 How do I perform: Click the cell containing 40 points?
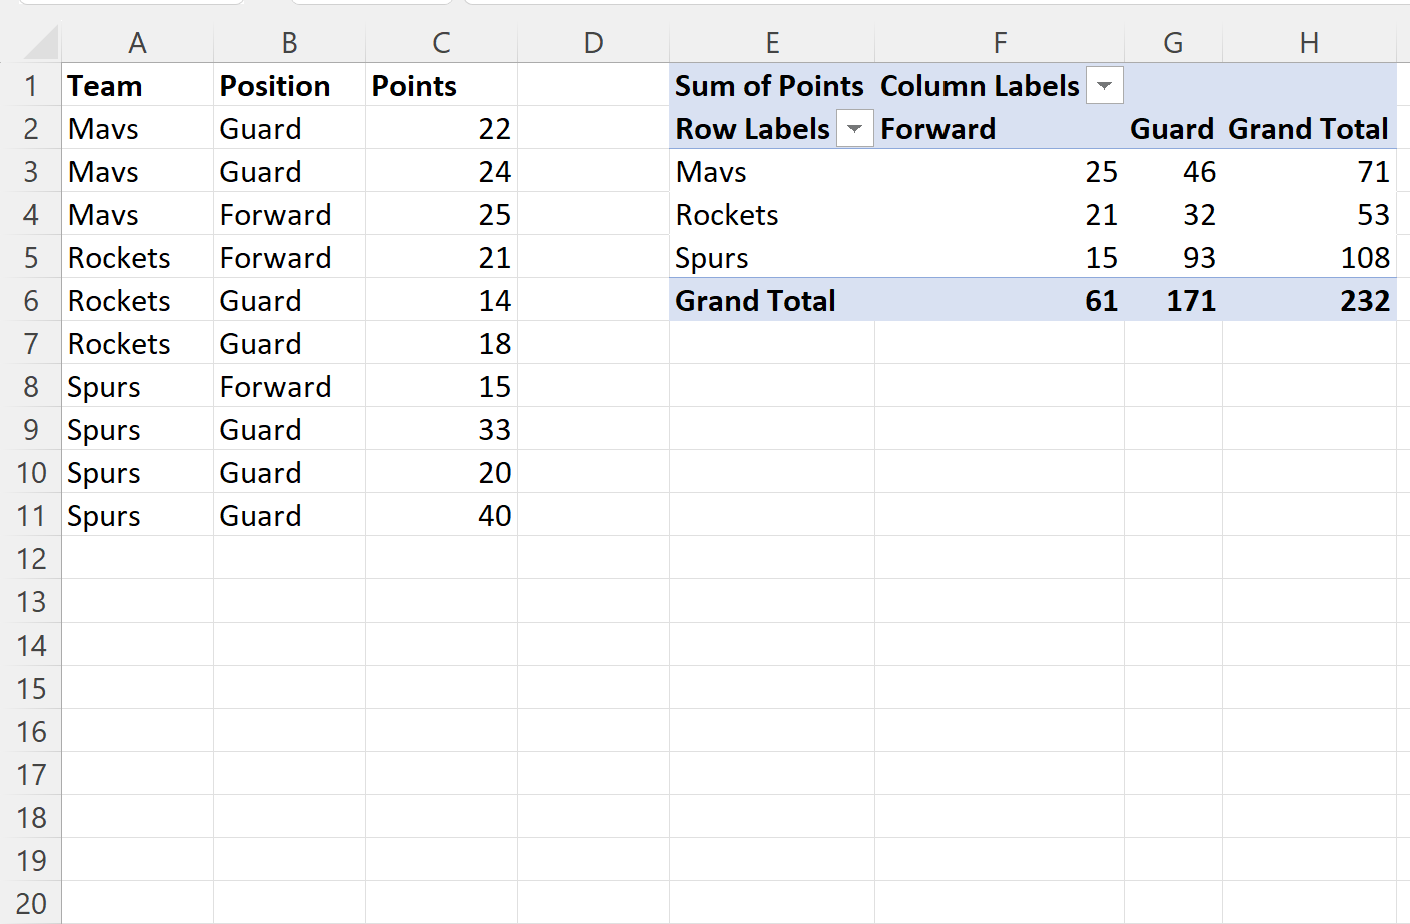[441, 516]
